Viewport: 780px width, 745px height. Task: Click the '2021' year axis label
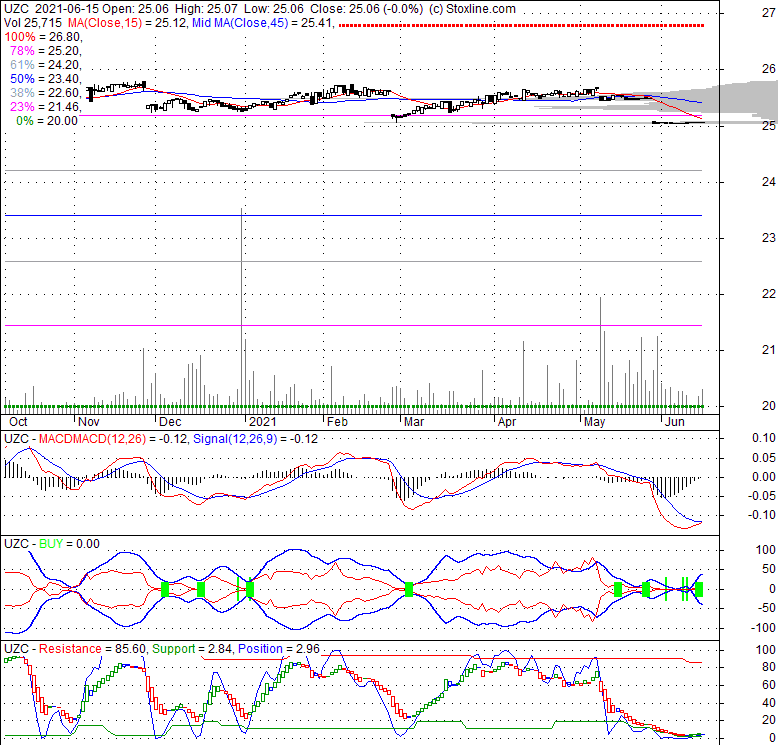click(x=262, y=422)
